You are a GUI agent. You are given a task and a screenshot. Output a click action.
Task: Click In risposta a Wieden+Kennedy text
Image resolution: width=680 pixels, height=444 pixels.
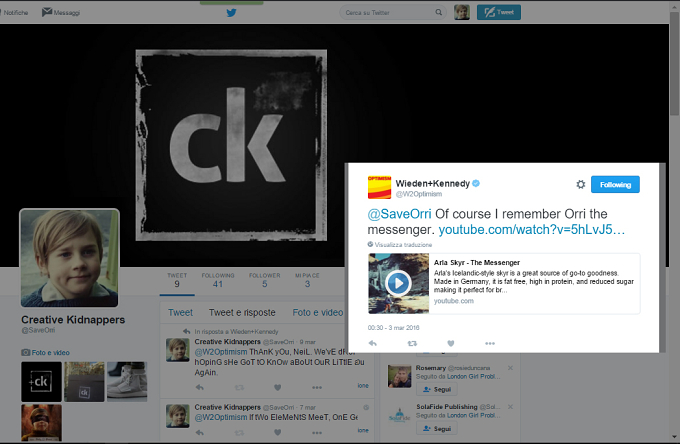pos(236,332)
